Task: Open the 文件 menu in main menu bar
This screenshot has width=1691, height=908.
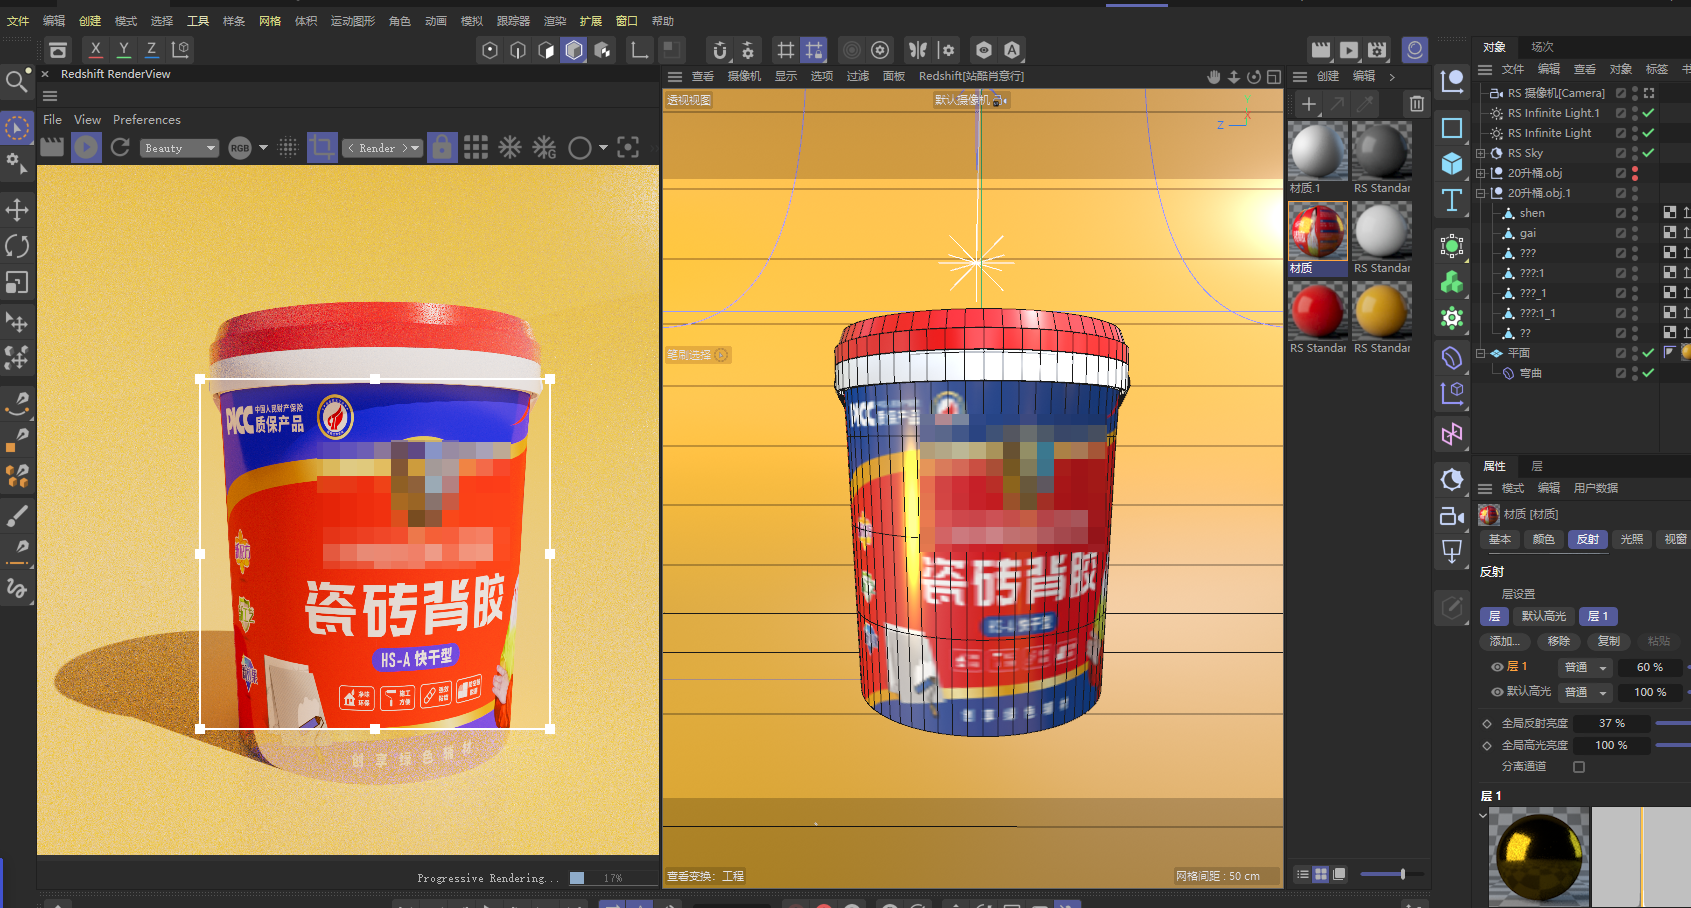Action: coord(18,21)
